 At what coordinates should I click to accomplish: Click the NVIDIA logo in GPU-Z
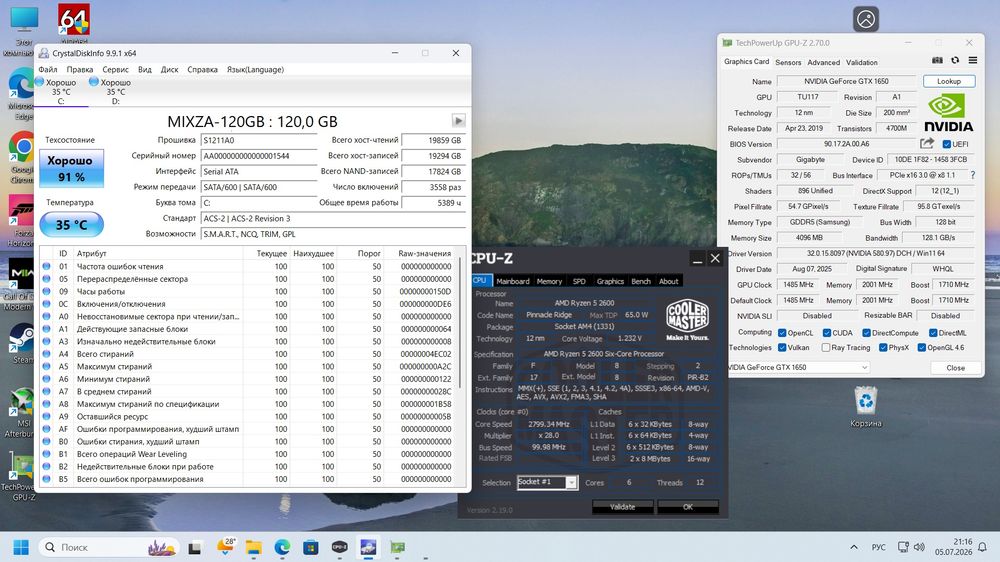[949, 113]
